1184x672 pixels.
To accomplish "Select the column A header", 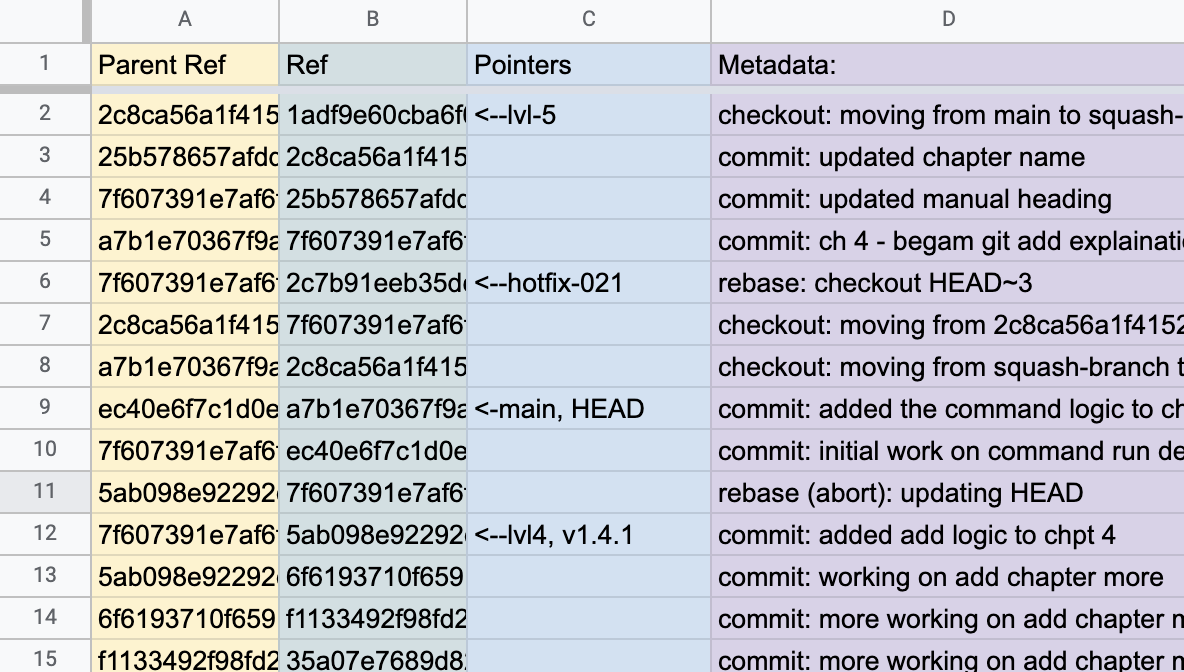I will 185,19.
